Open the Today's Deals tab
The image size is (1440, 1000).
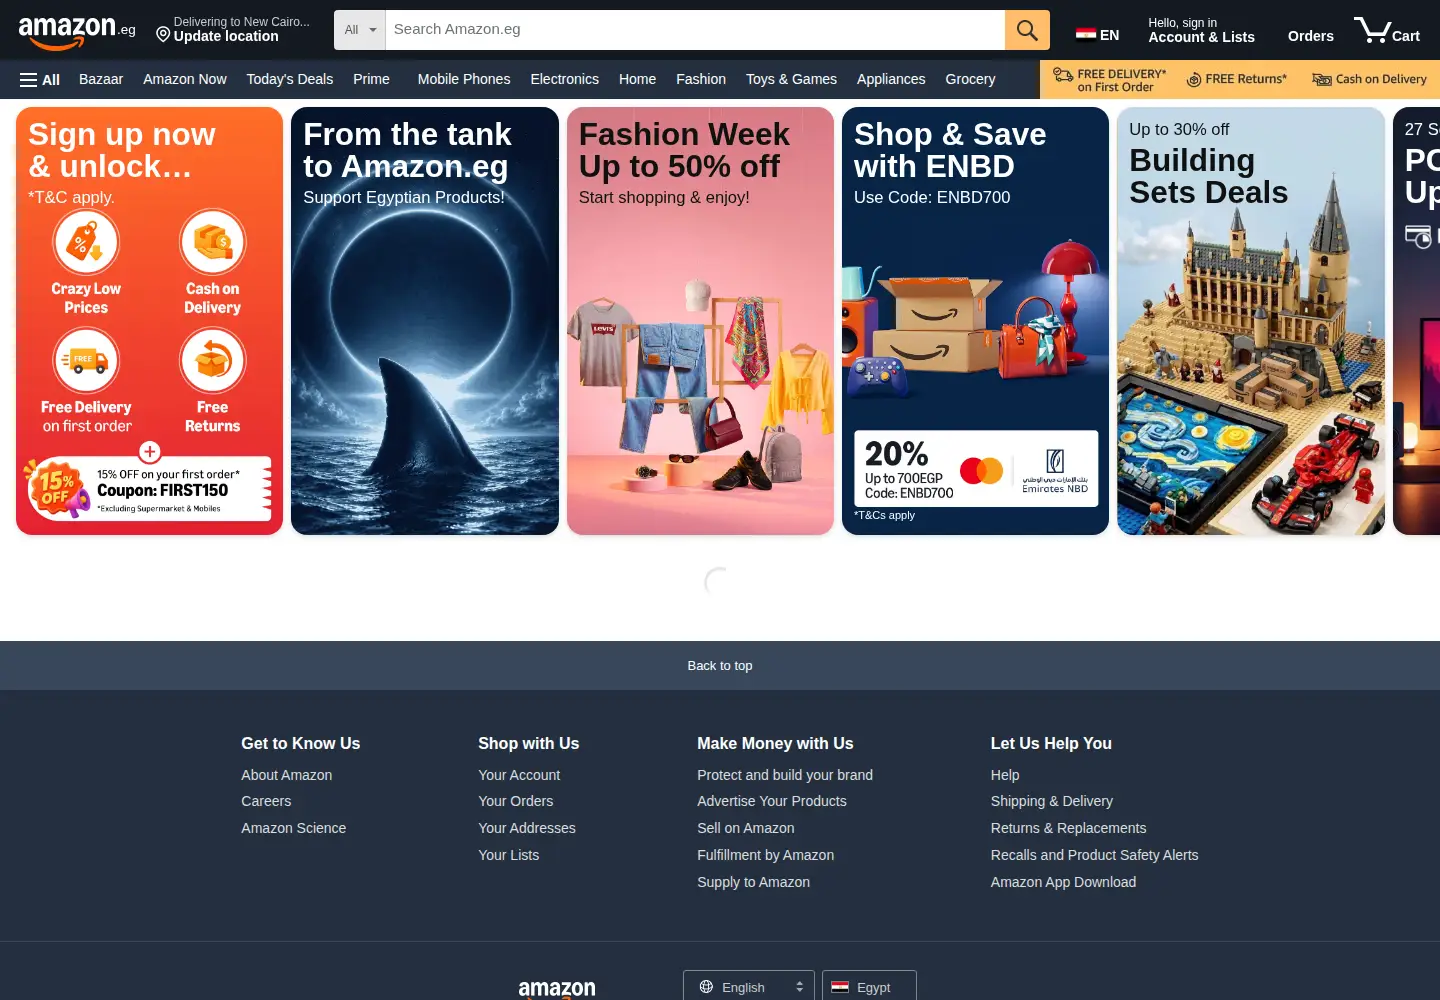(290, 79)
